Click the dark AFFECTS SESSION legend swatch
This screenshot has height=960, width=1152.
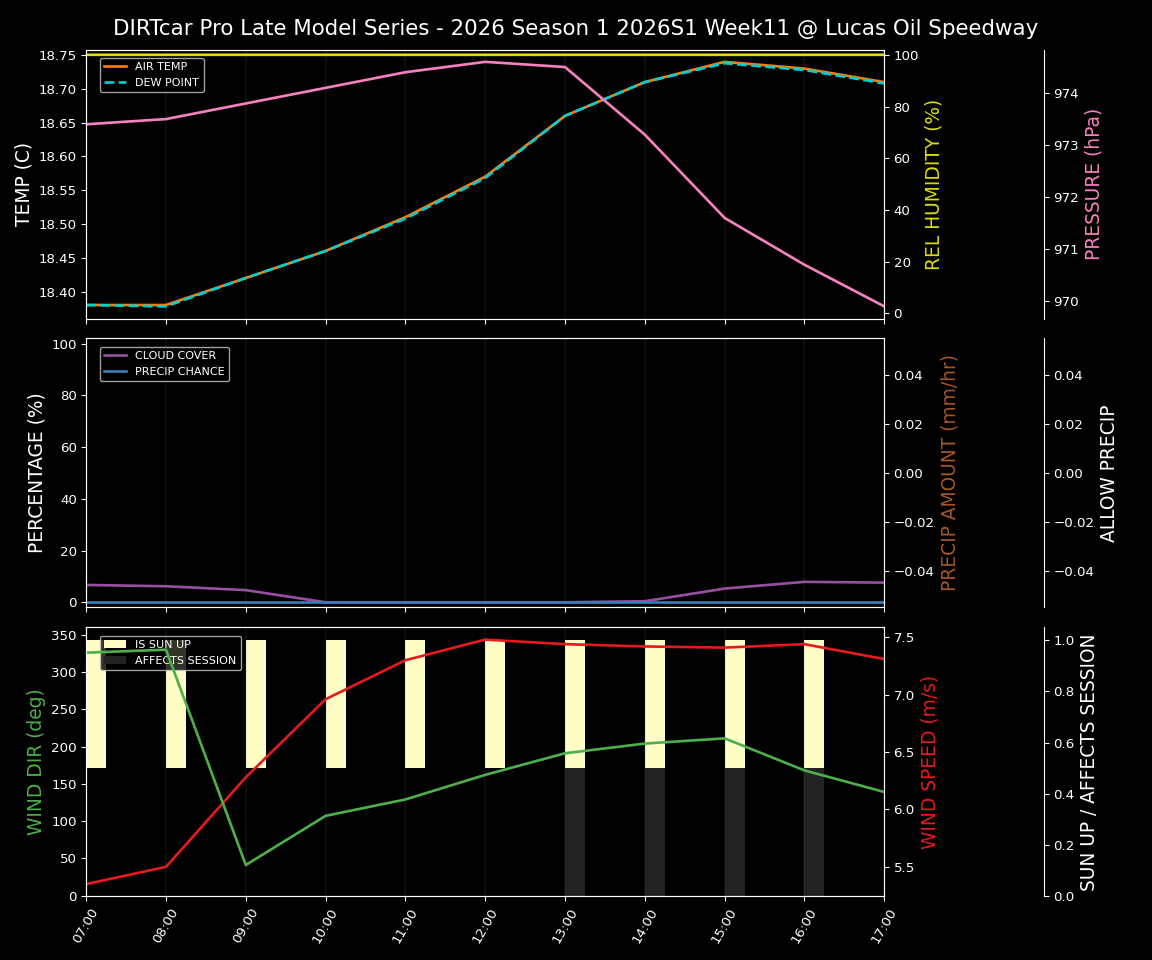click(x=113, y=659)
